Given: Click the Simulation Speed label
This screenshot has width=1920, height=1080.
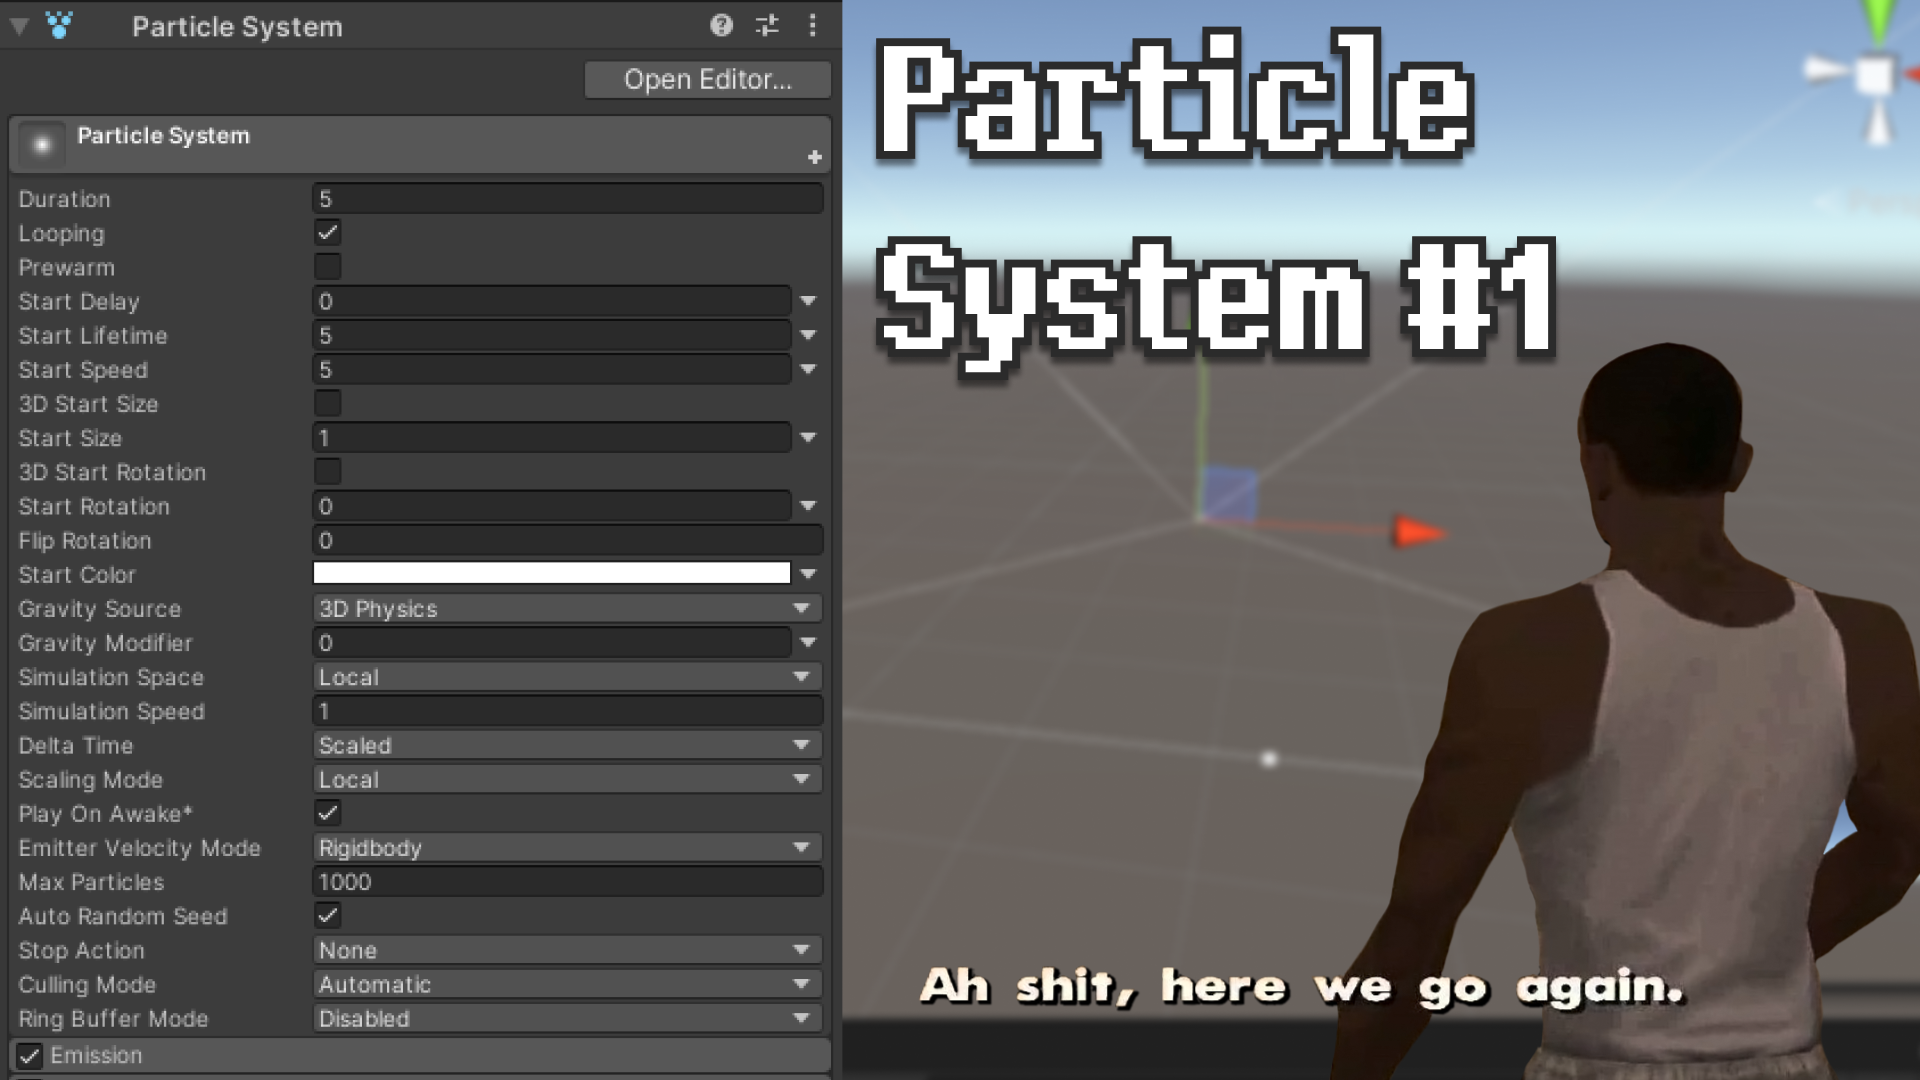Looking at the screenshot, I should tap(111, 712).
